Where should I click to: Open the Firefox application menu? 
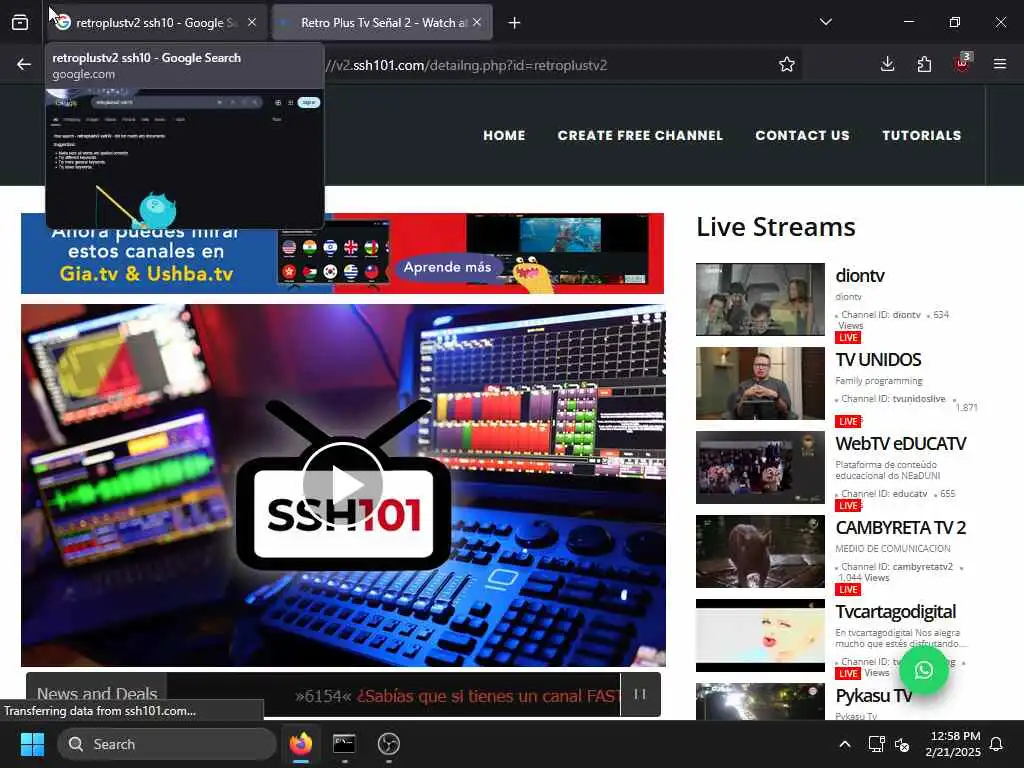(1000, 64)
